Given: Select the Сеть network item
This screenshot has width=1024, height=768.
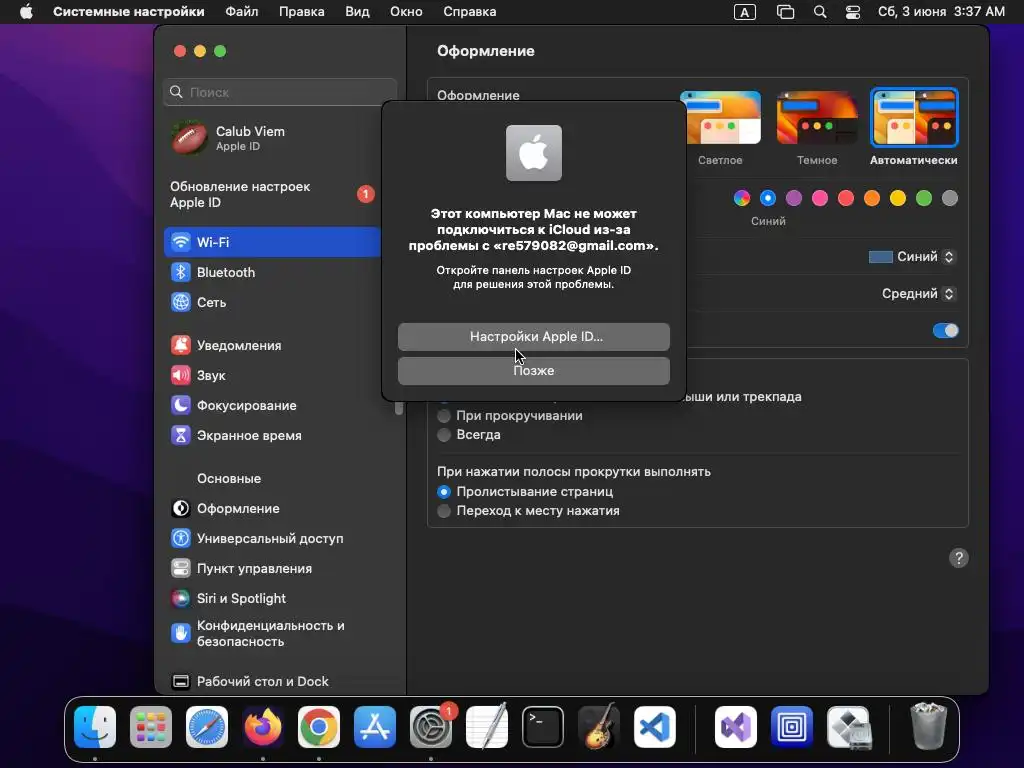Looking at the screenshot, I should (273, 302).
